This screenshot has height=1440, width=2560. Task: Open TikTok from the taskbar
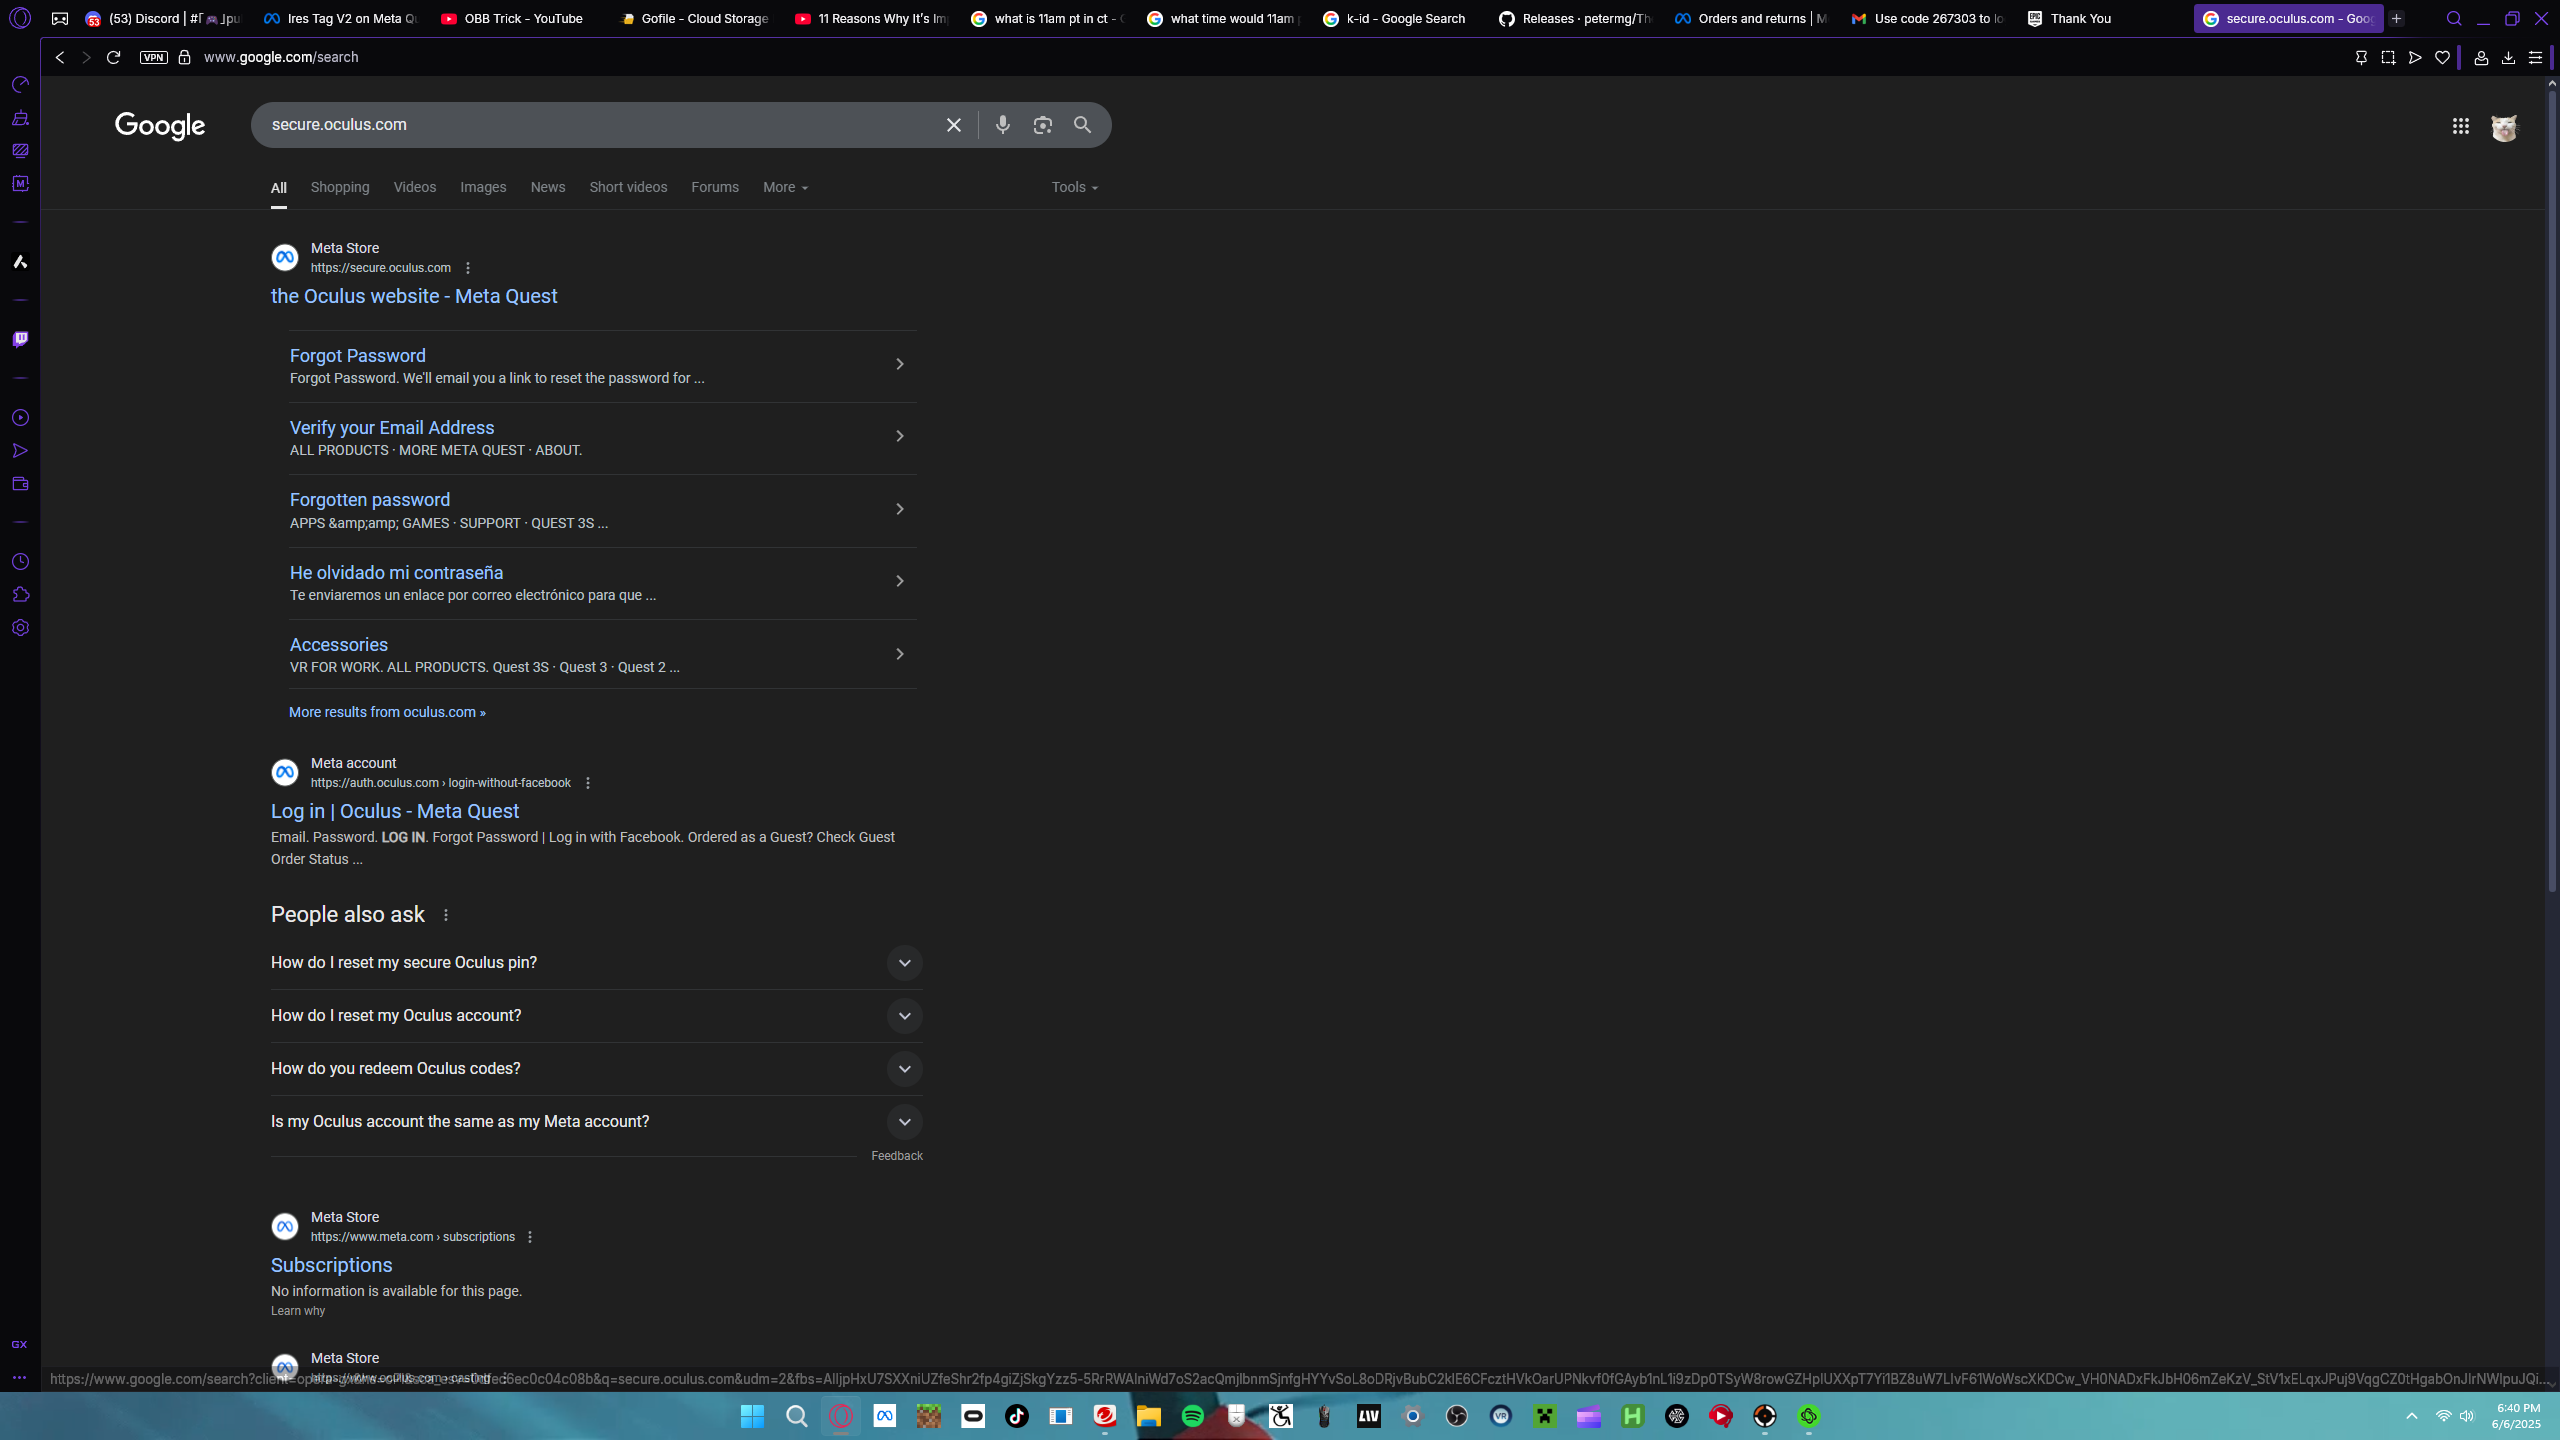1016,1416
